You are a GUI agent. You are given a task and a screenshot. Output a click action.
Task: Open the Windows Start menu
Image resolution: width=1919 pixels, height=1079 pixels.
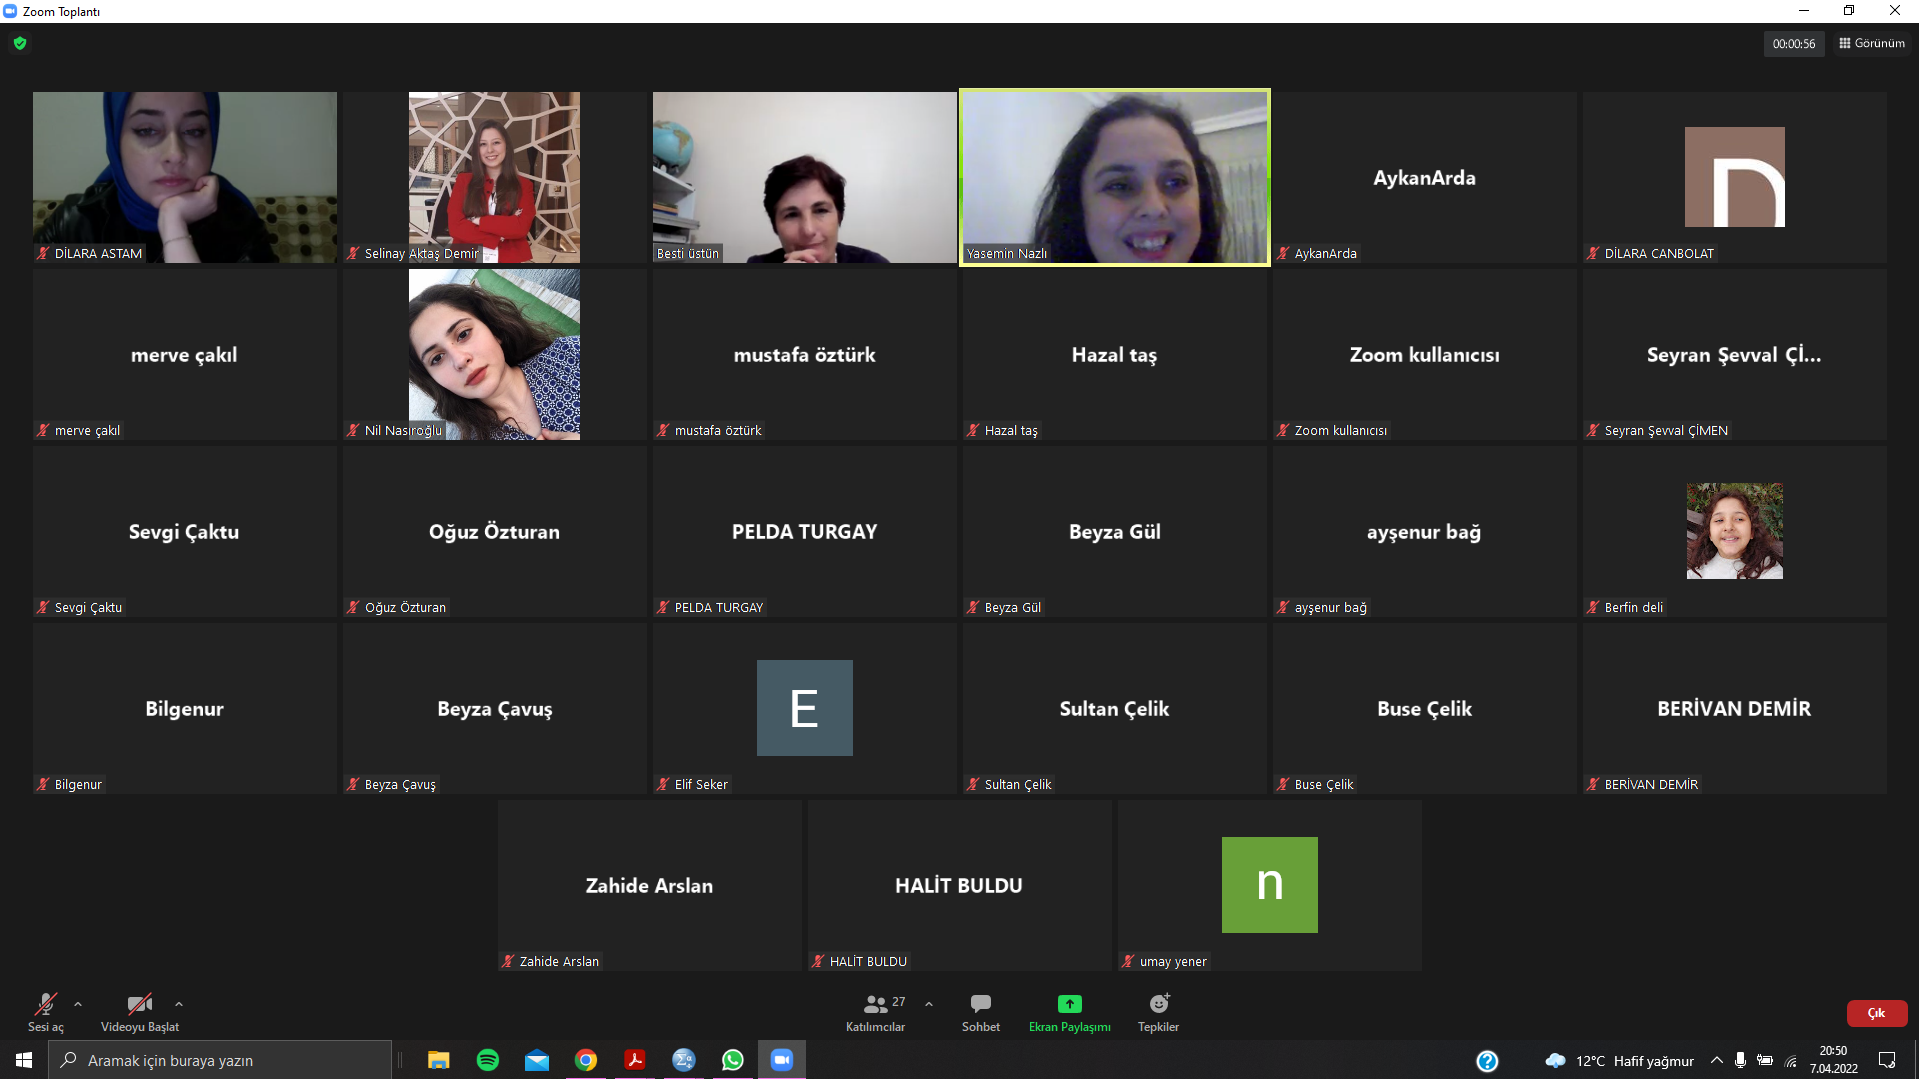(24, 1060)
